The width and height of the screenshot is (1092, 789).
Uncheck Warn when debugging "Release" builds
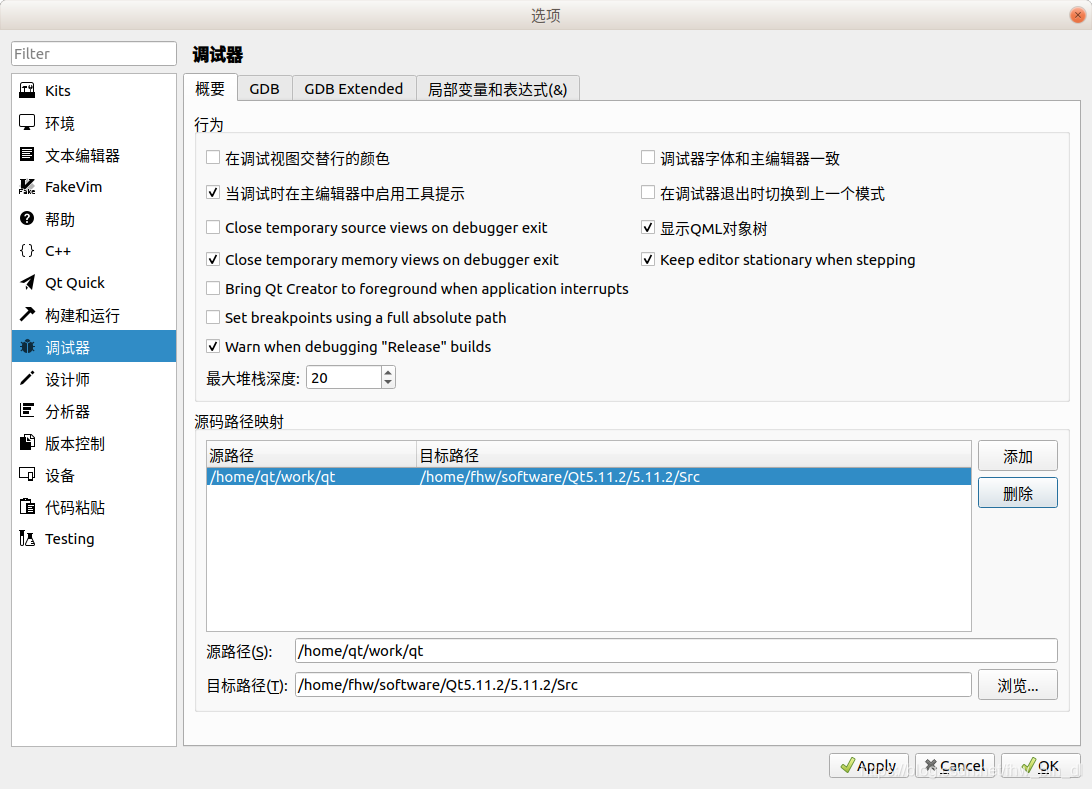point(213,346)
